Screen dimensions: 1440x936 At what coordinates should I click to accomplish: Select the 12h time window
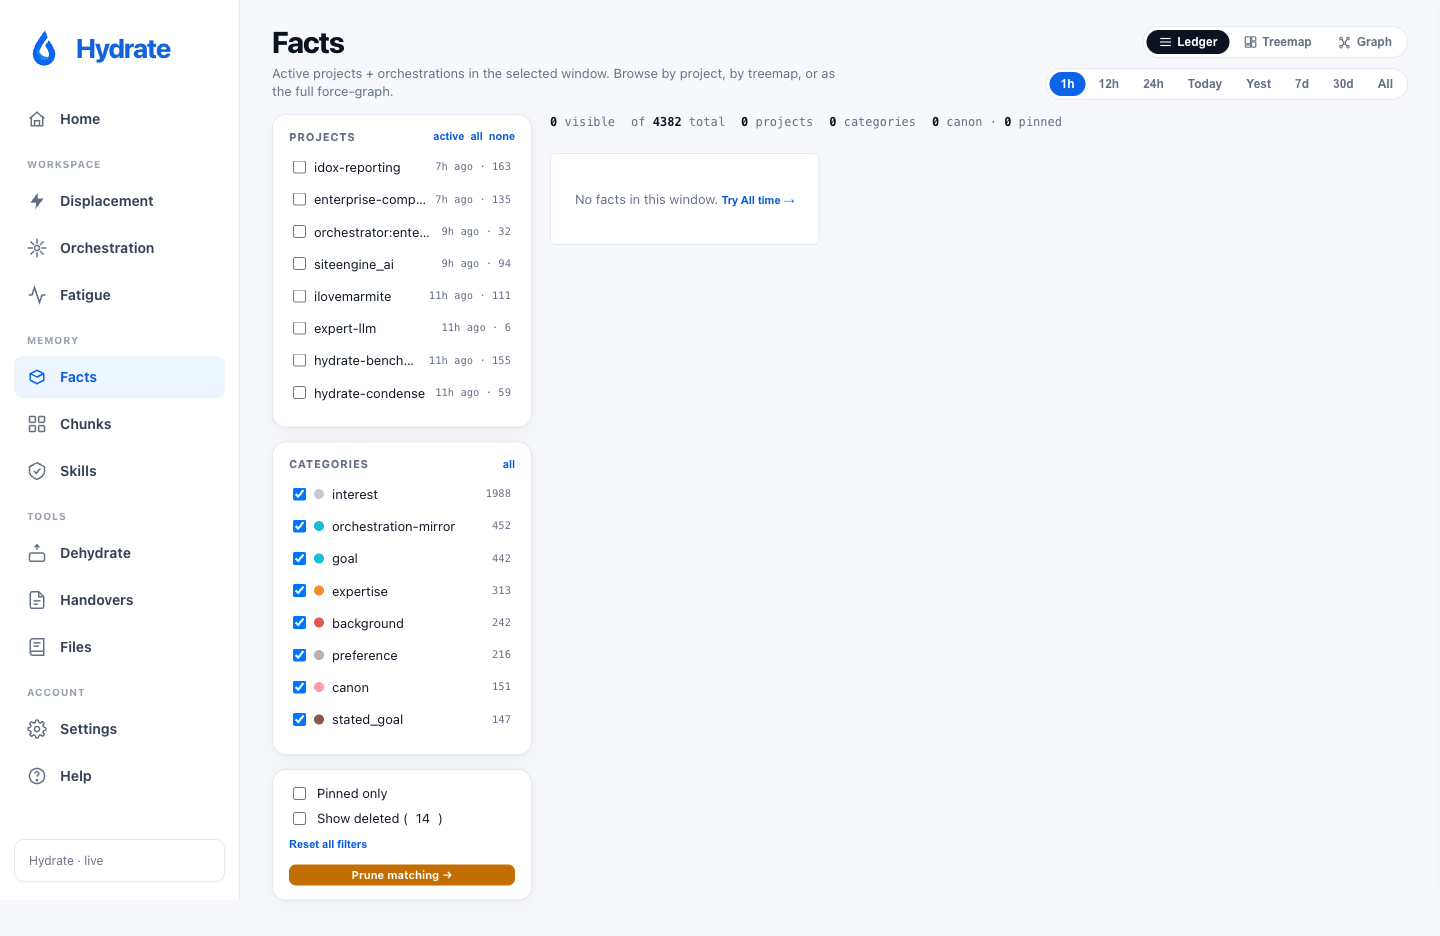1108,84
